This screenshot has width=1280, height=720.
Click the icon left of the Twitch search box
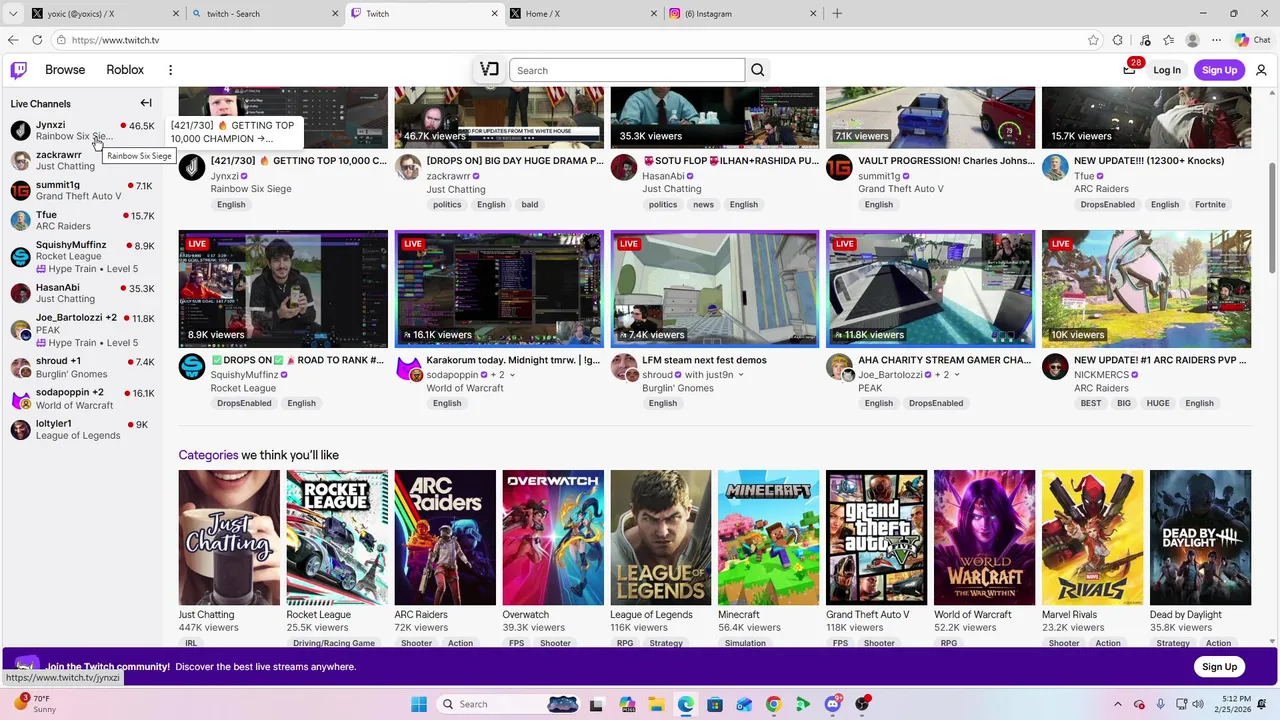489,69
